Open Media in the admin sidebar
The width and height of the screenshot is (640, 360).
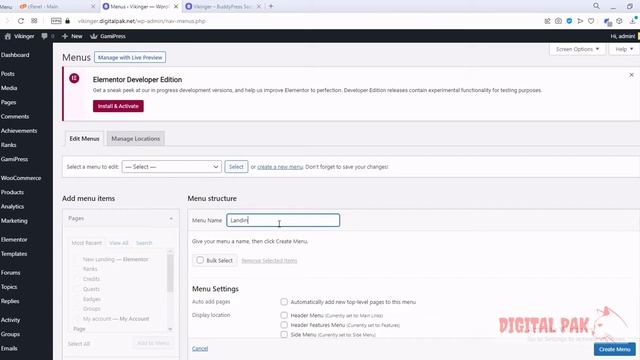click(9, 88)
